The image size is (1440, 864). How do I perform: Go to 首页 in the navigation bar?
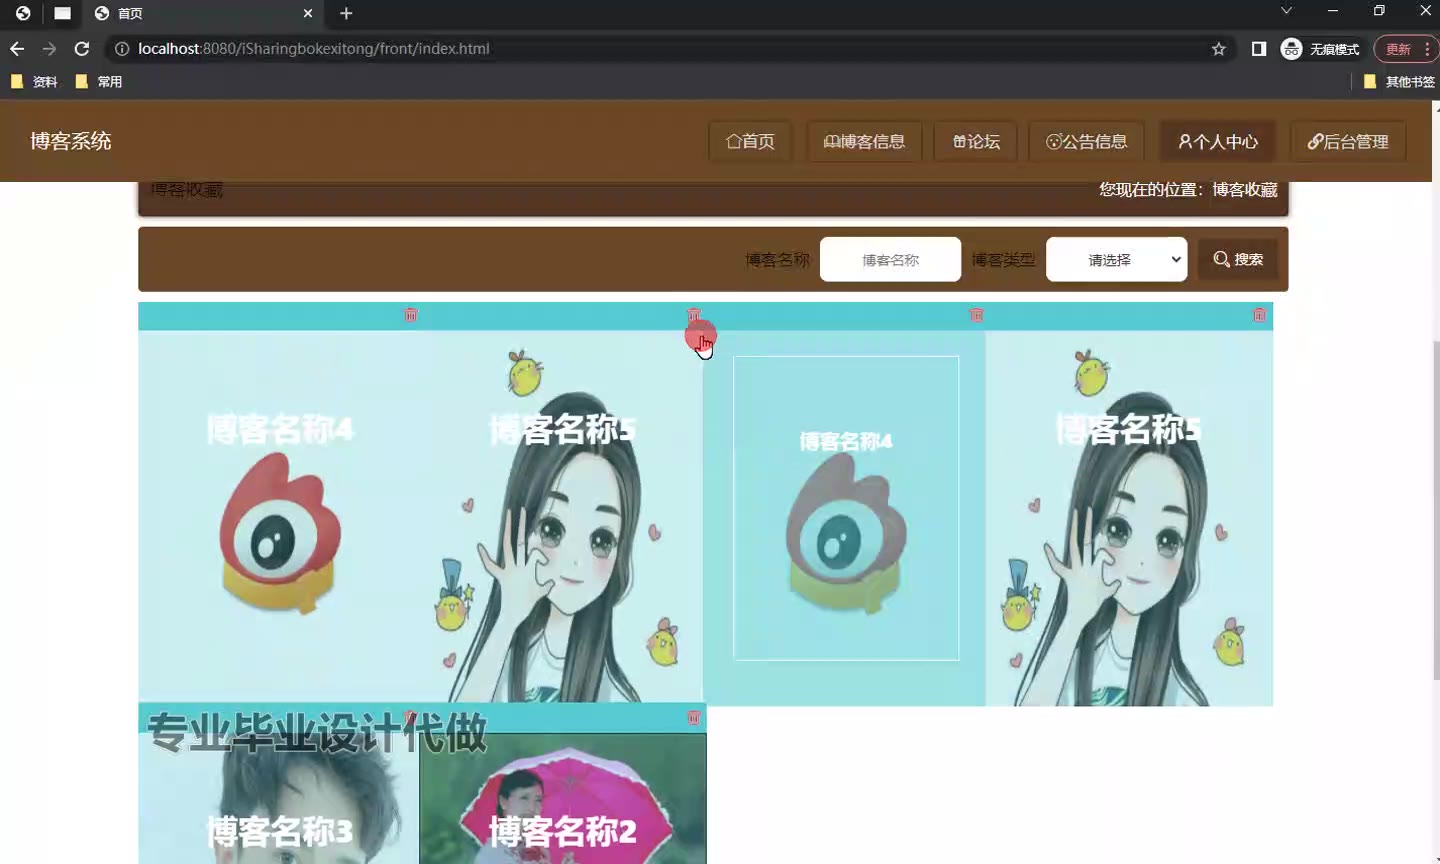750,141
